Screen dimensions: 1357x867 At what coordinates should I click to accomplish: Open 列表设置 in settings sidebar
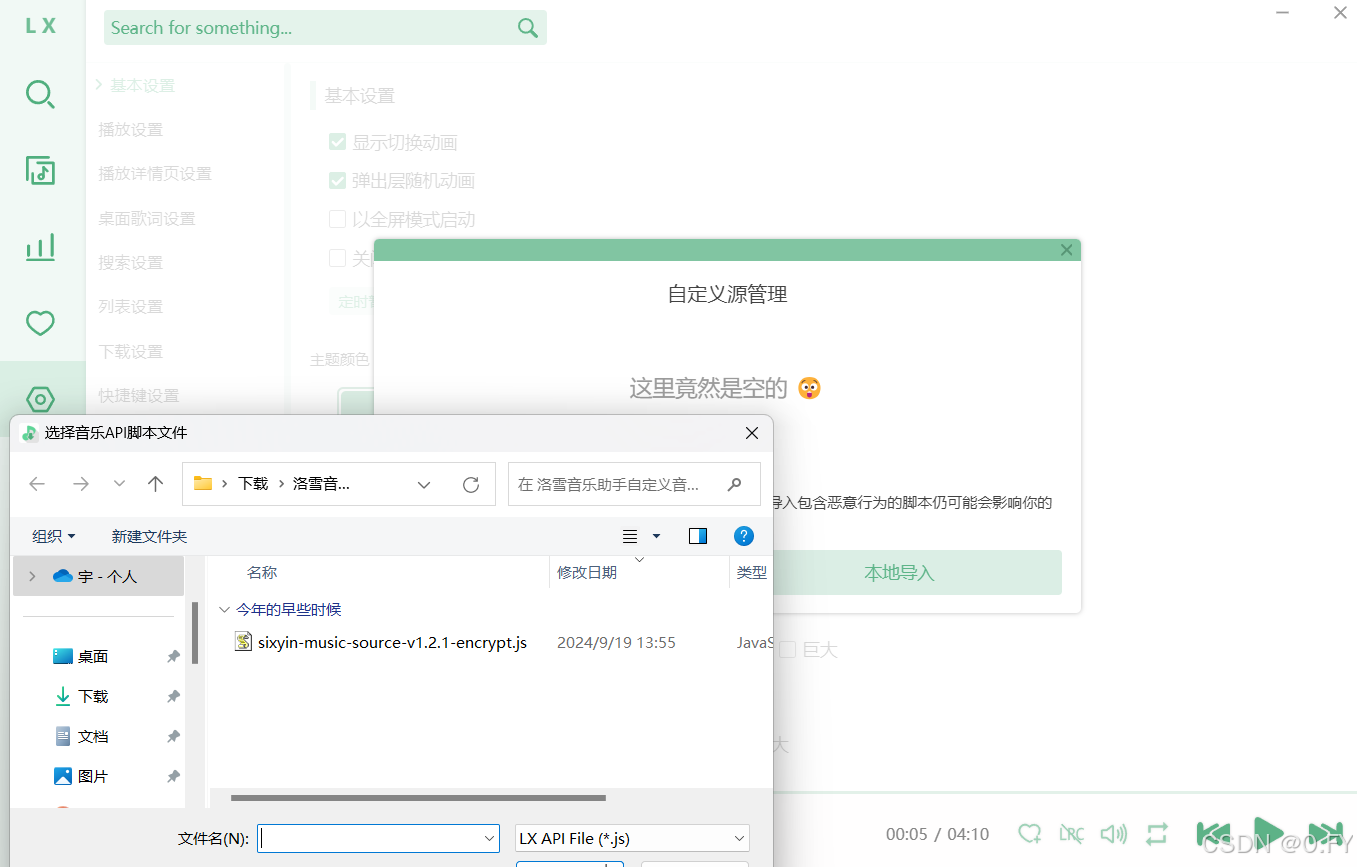(130, 306)
